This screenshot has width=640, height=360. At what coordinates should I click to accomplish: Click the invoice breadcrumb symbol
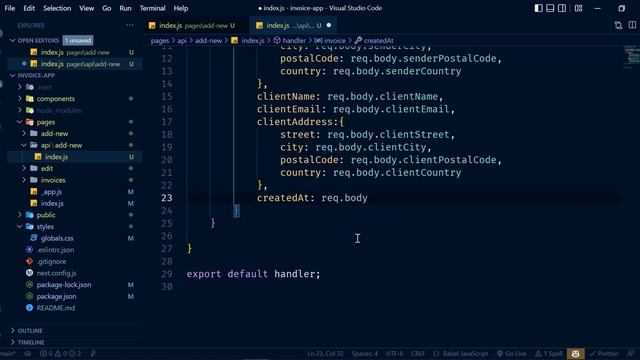[330, 40]
